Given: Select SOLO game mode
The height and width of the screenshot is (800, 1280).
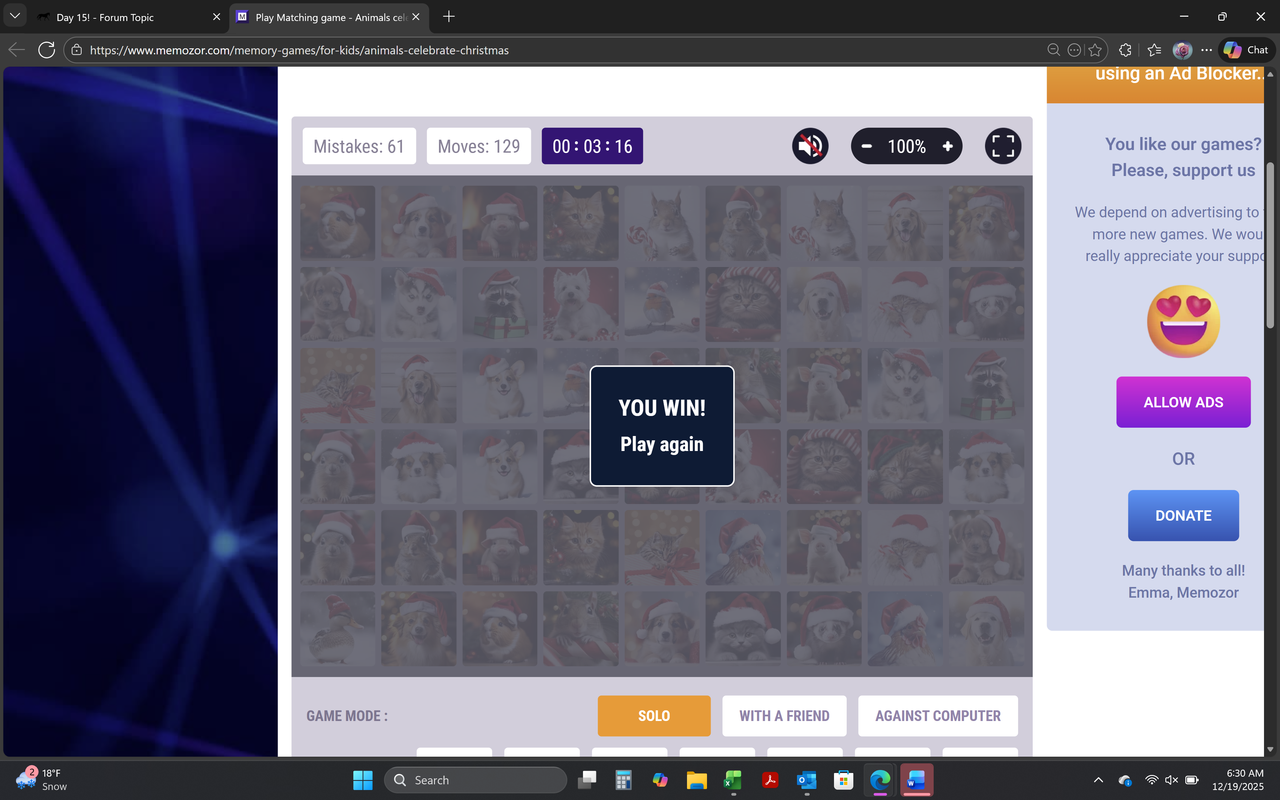Looking at the screenshot, I should (x=654, y=716).
